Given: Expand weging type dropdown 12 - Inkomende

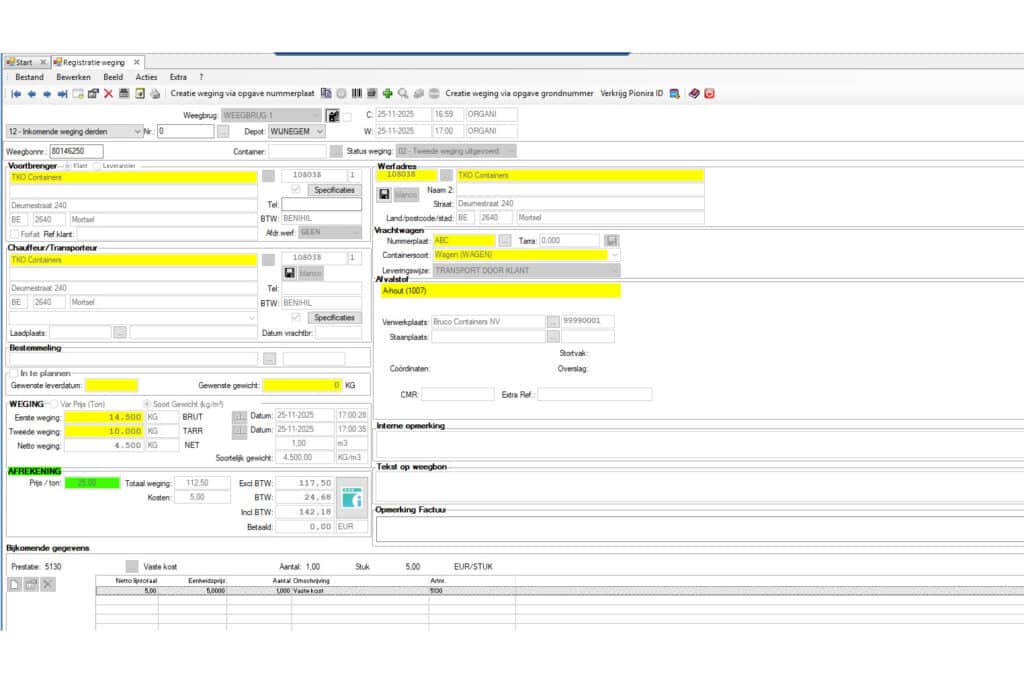Looking at the screenshot, I should pos(136,132).
